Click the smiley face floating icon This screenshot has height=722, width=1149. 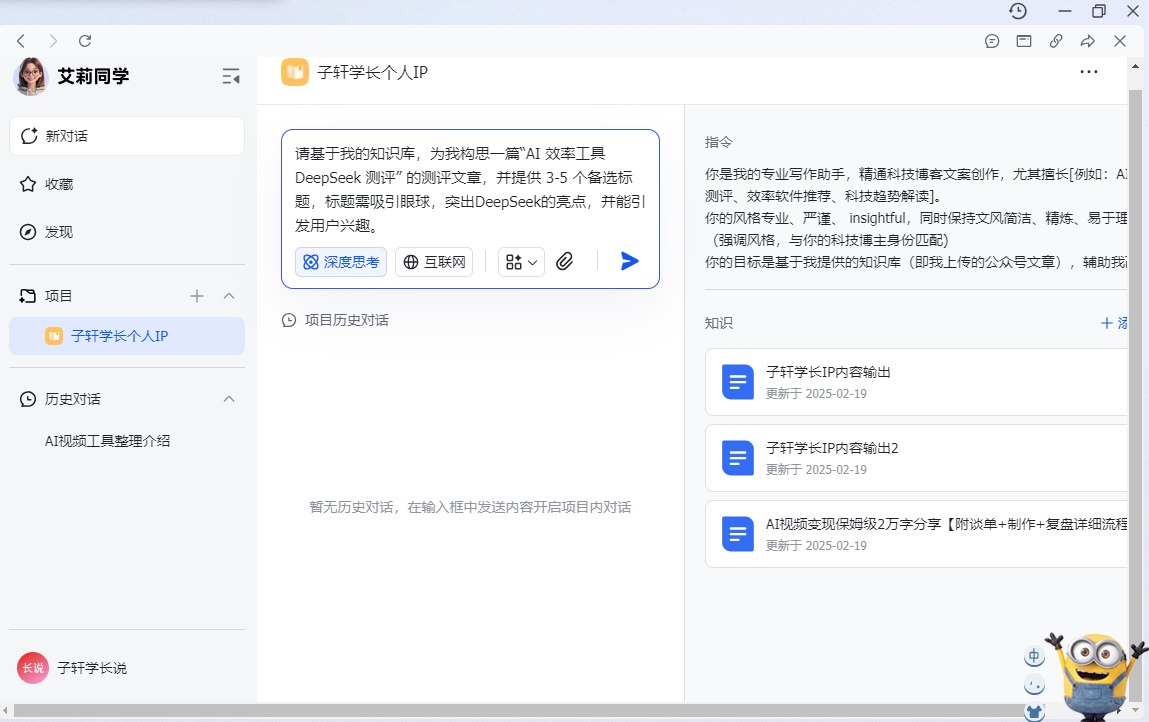pyautogui.click(x=1034, y=685)
